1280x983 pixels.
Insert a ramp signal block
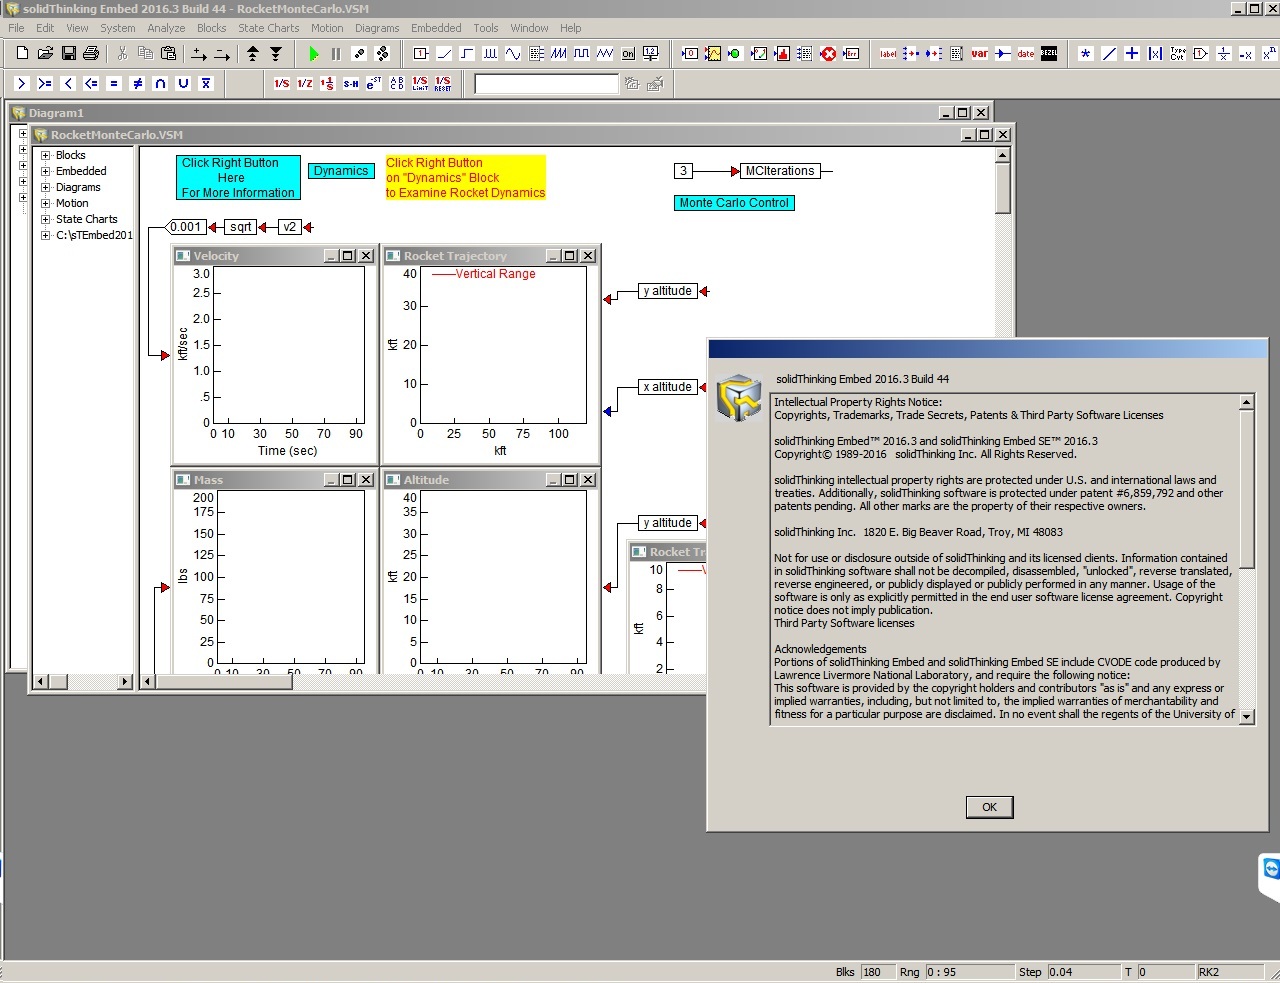(x=444, y=54)
